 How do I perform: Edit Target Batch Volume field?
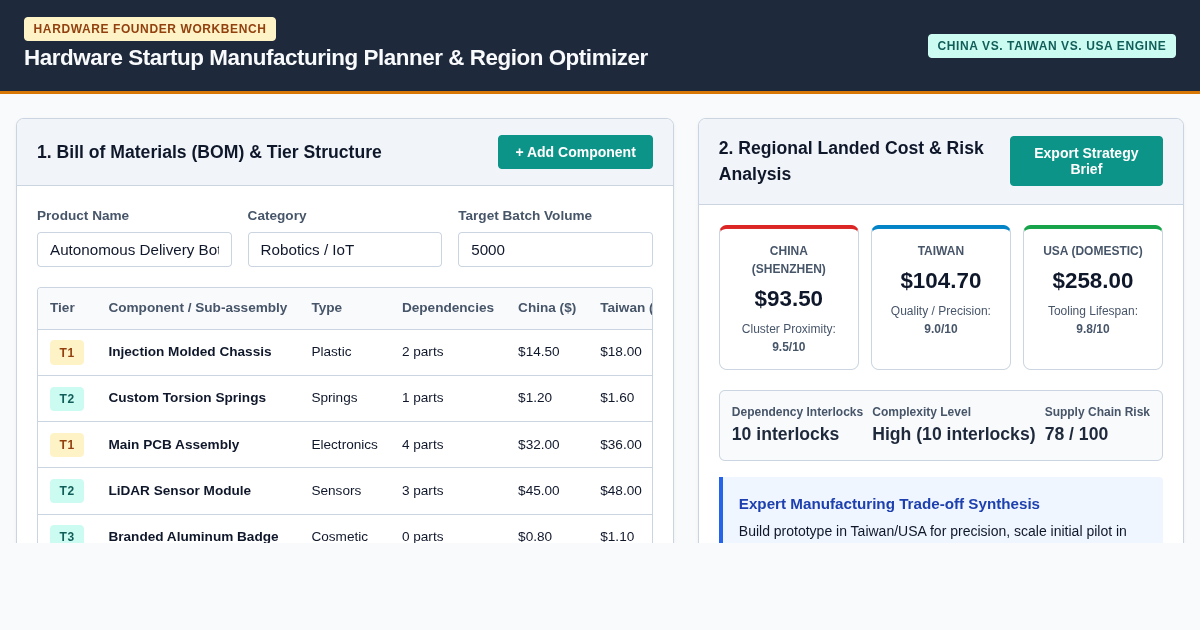pyautogui.click(x=555, y=250)
